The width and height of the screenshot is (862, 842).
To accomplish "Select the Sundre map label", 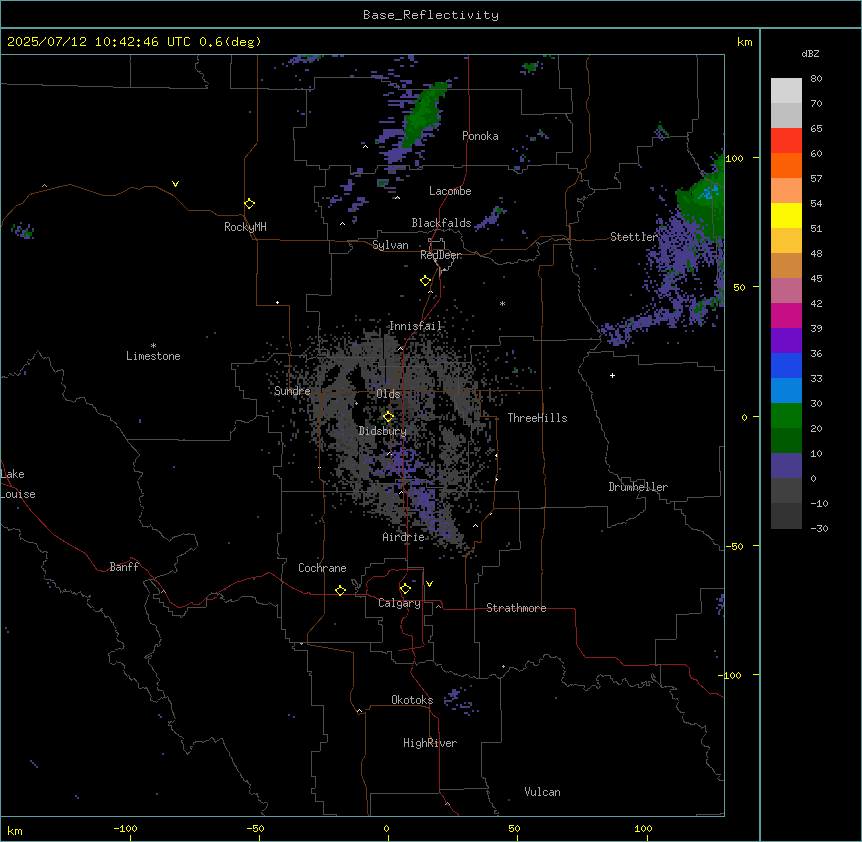I will tap(292, 391).
